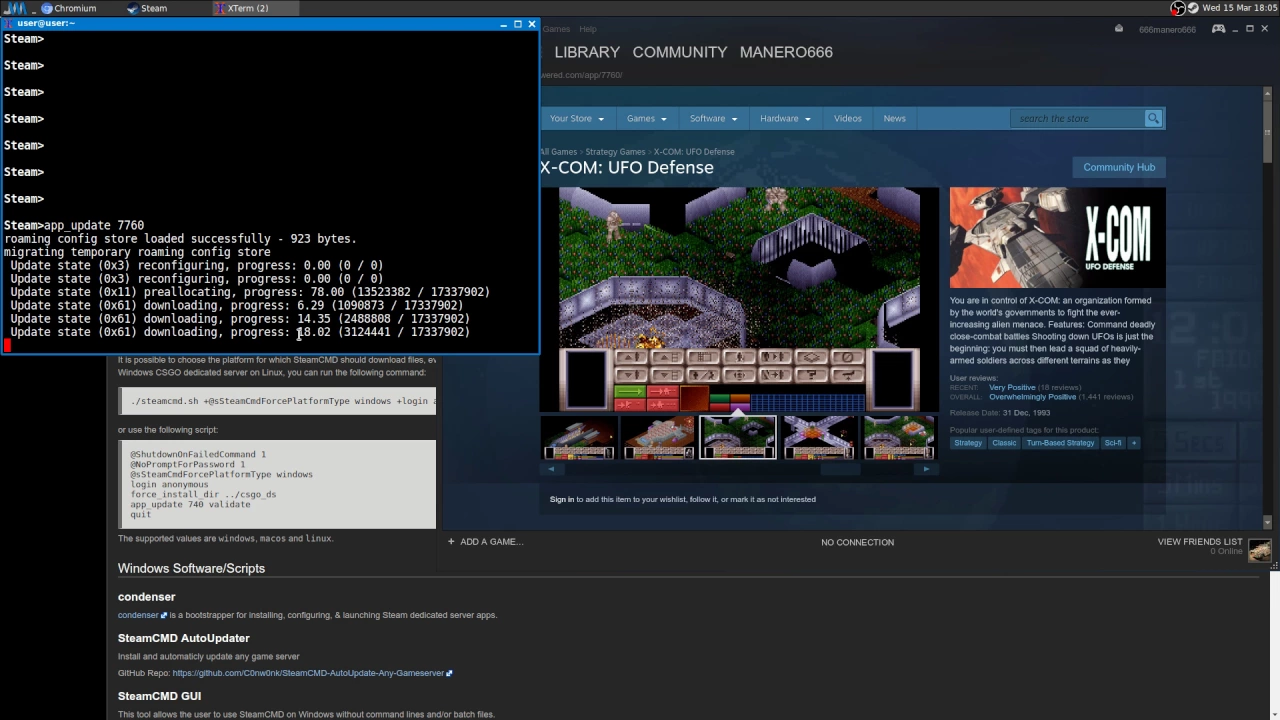This screenshot has height=720, width=1280.
Task: Click the OBS recording tray icon
Action: pos(1178,8)
